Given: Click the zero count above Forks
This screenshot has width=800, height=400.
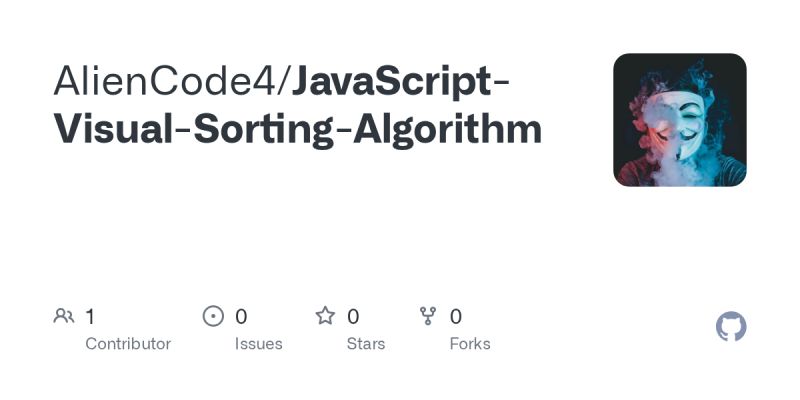Looking at the screenshot, I should point(456,317).
